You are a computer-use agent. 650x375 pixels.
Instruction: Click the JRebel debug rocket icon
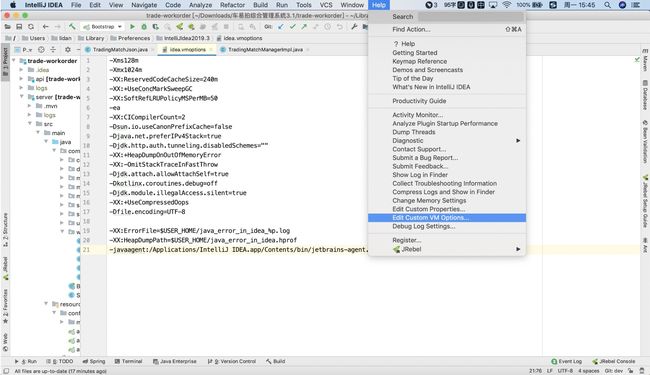click(x=191, y=27)
